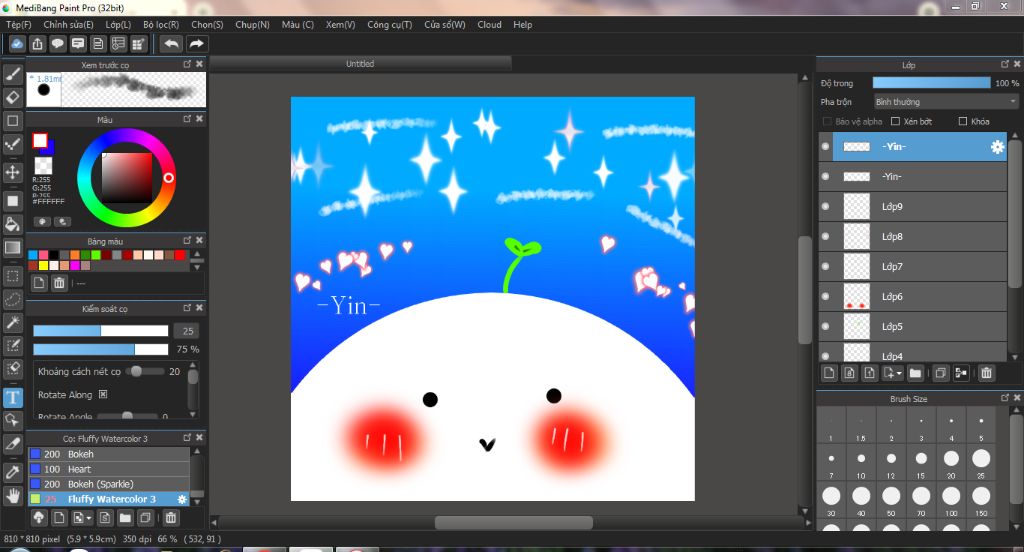Select the Brush tool in left toolbar
The height and width of the screenshot is (552, 1024).
pyautogui.click(x=12, y=74)
